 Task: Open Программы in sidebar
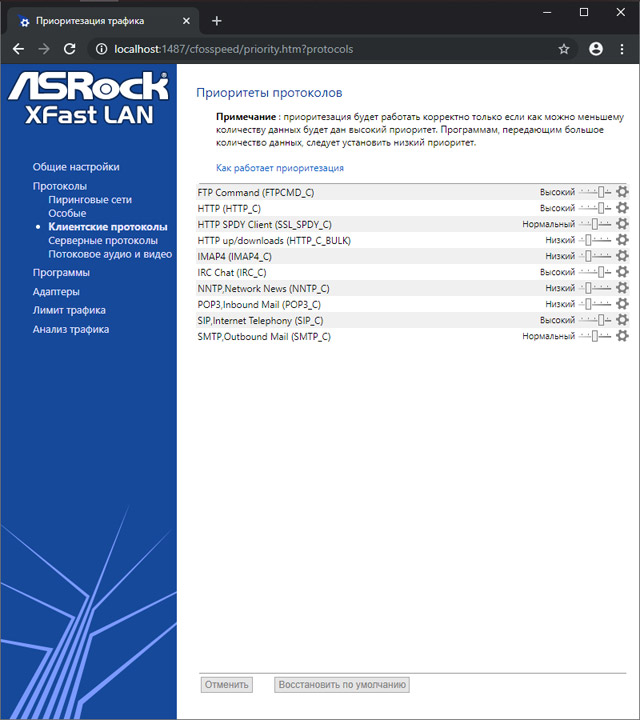pos(61,273)
